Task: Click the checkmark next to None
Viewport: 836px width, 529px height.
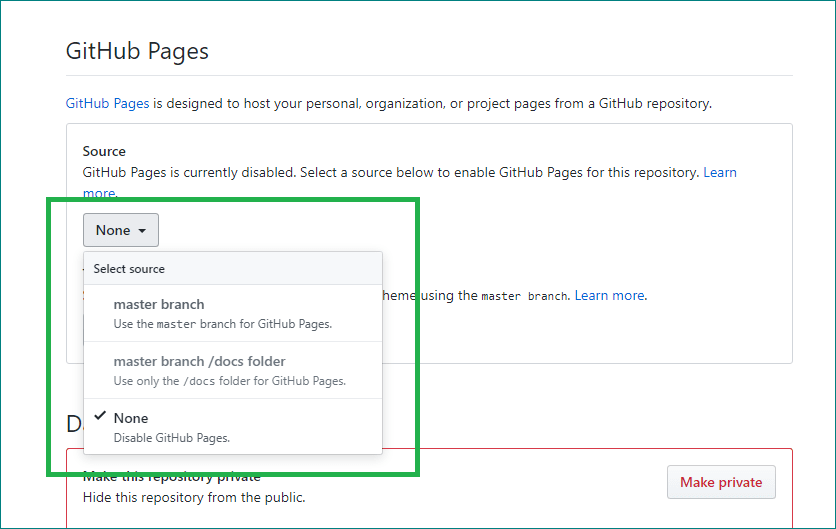Action: pos(100,416)
